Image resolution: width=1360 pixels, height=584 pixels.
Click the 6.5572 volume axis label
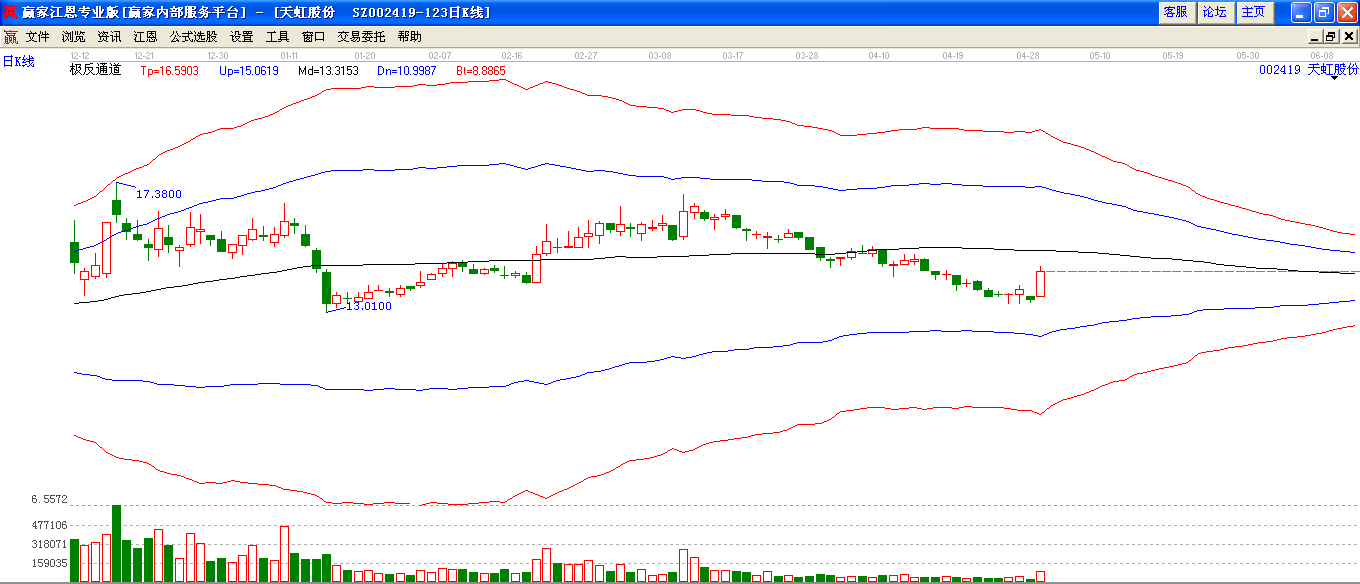tap(48, 498)
